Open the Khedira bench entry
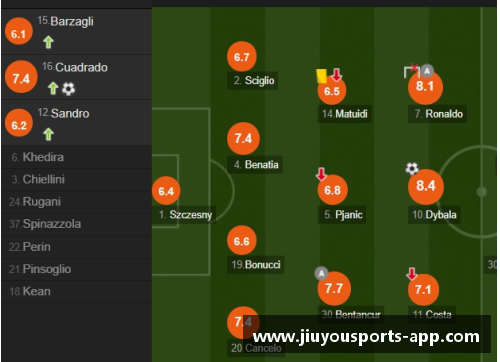The height and width of the screenshot is (362, 500). [x=77, y=157]
